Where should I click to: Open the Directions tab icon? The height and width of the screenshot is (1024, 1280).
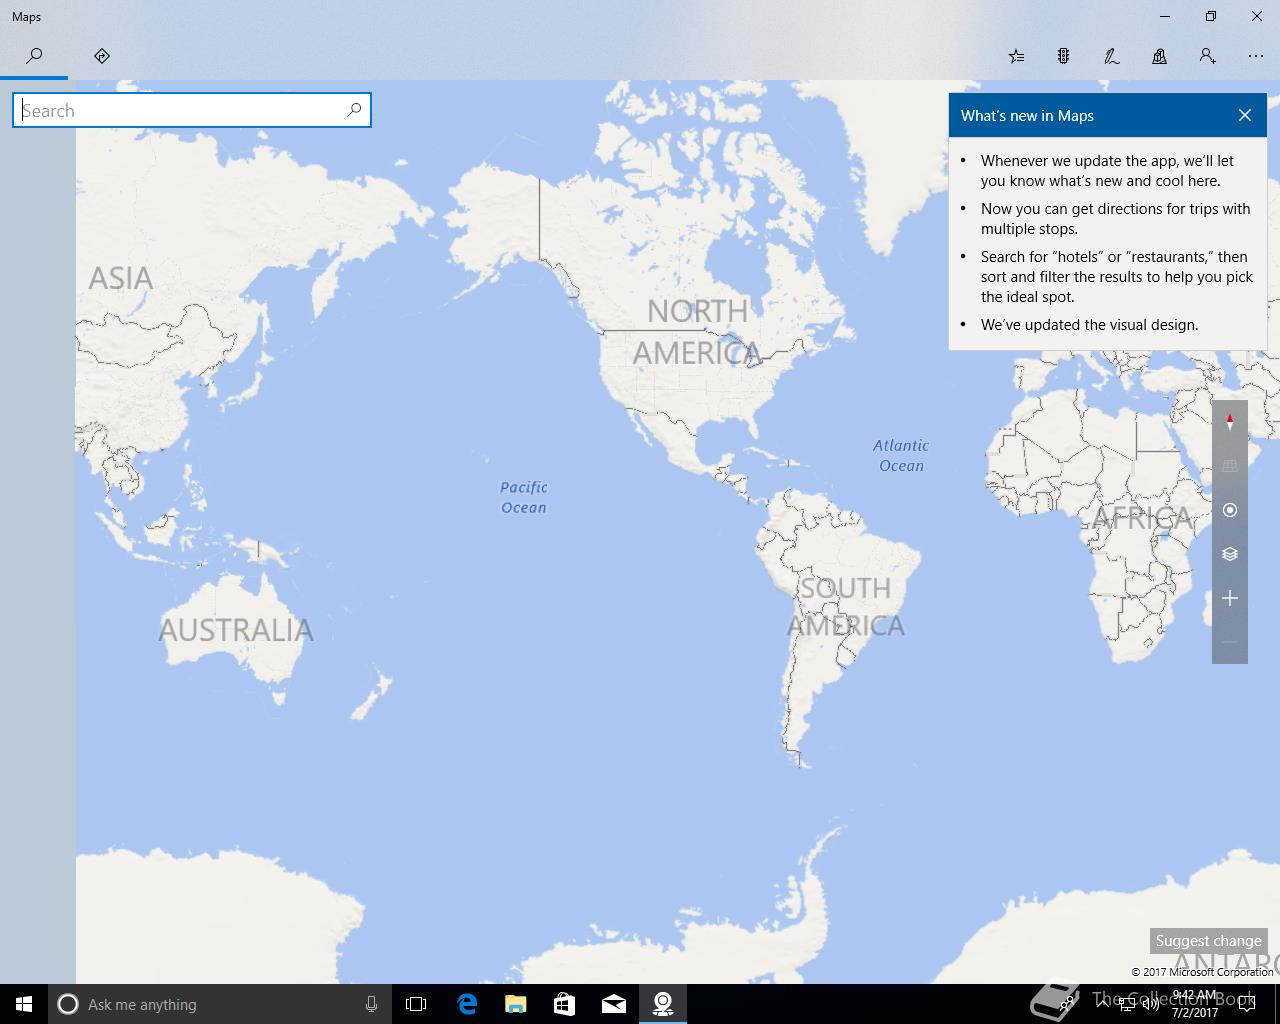point(102,56)
